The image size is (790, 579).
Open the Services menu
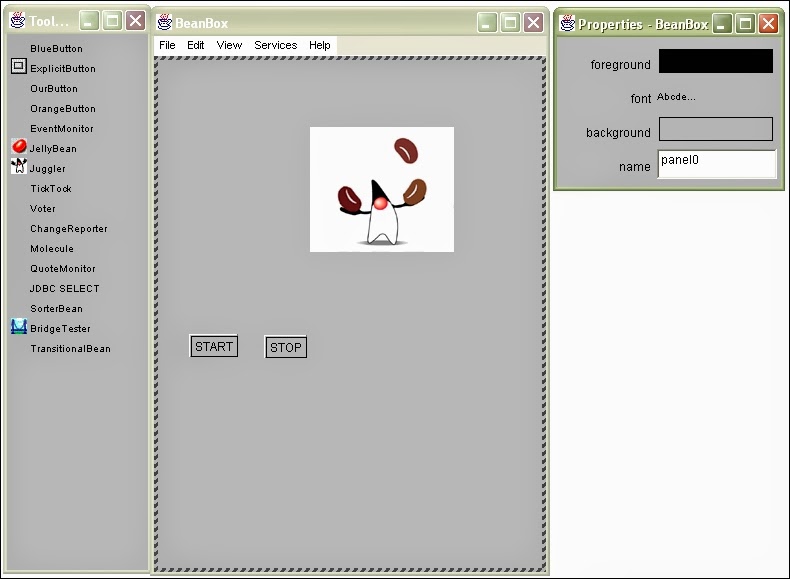276,45
